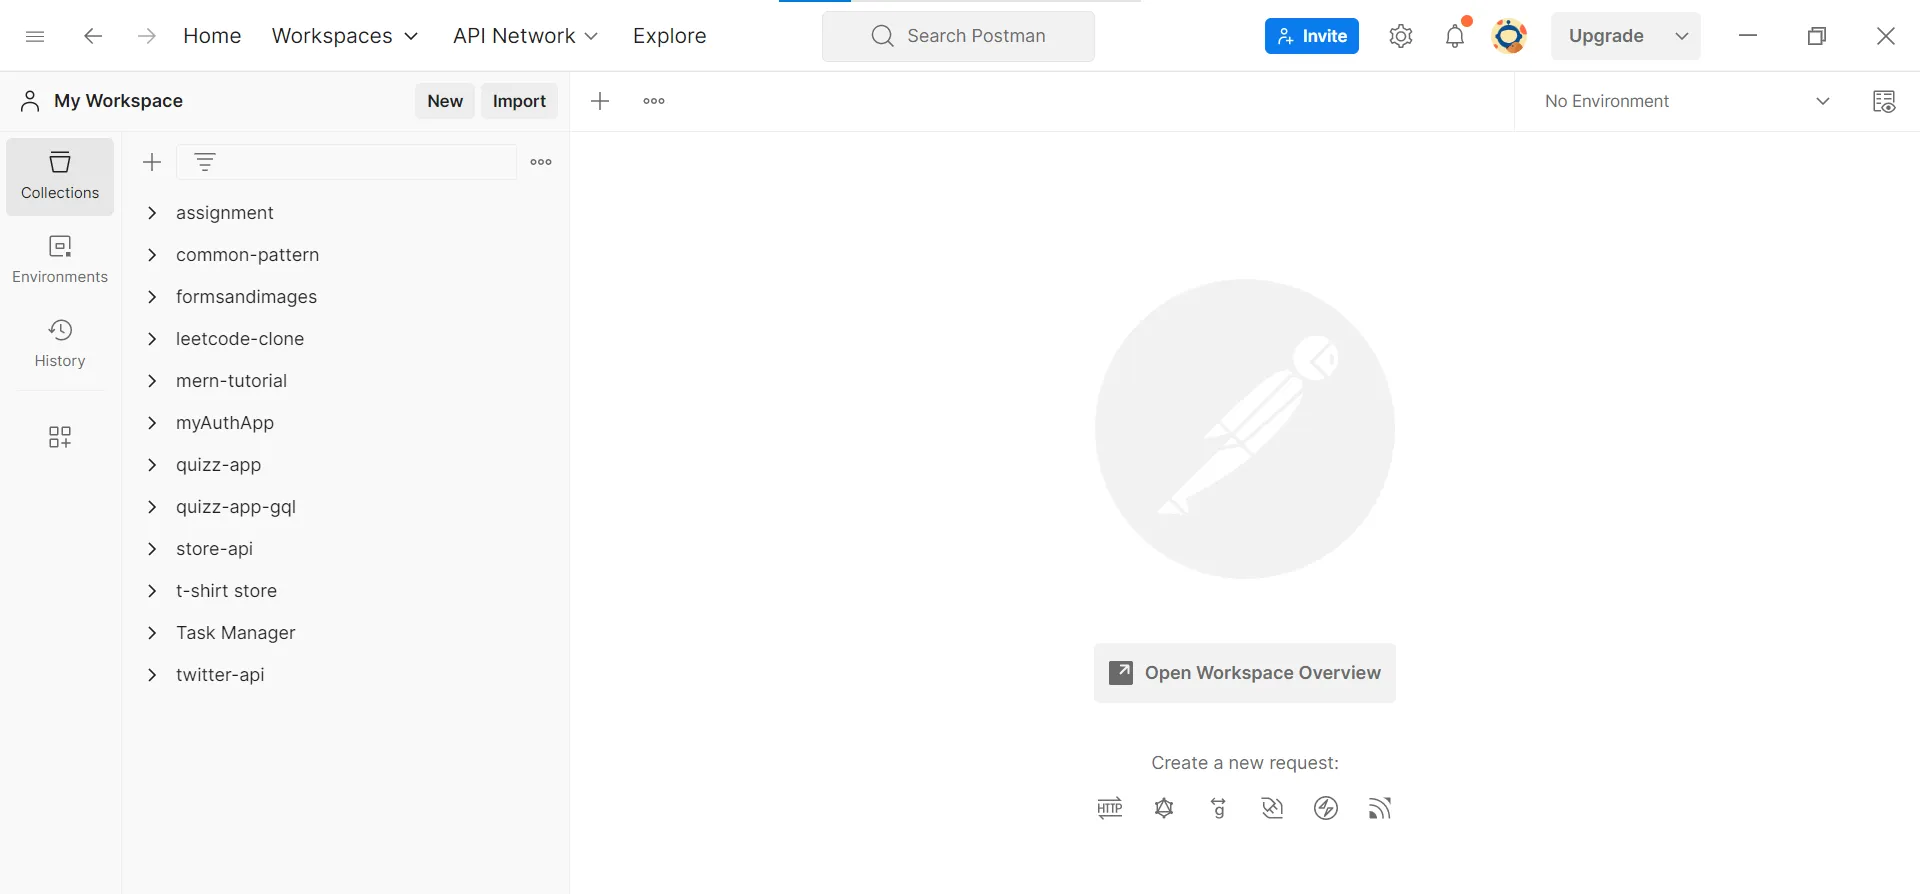Click the New button
This screenshot has height=894, width=1920.
pos(445,101)
